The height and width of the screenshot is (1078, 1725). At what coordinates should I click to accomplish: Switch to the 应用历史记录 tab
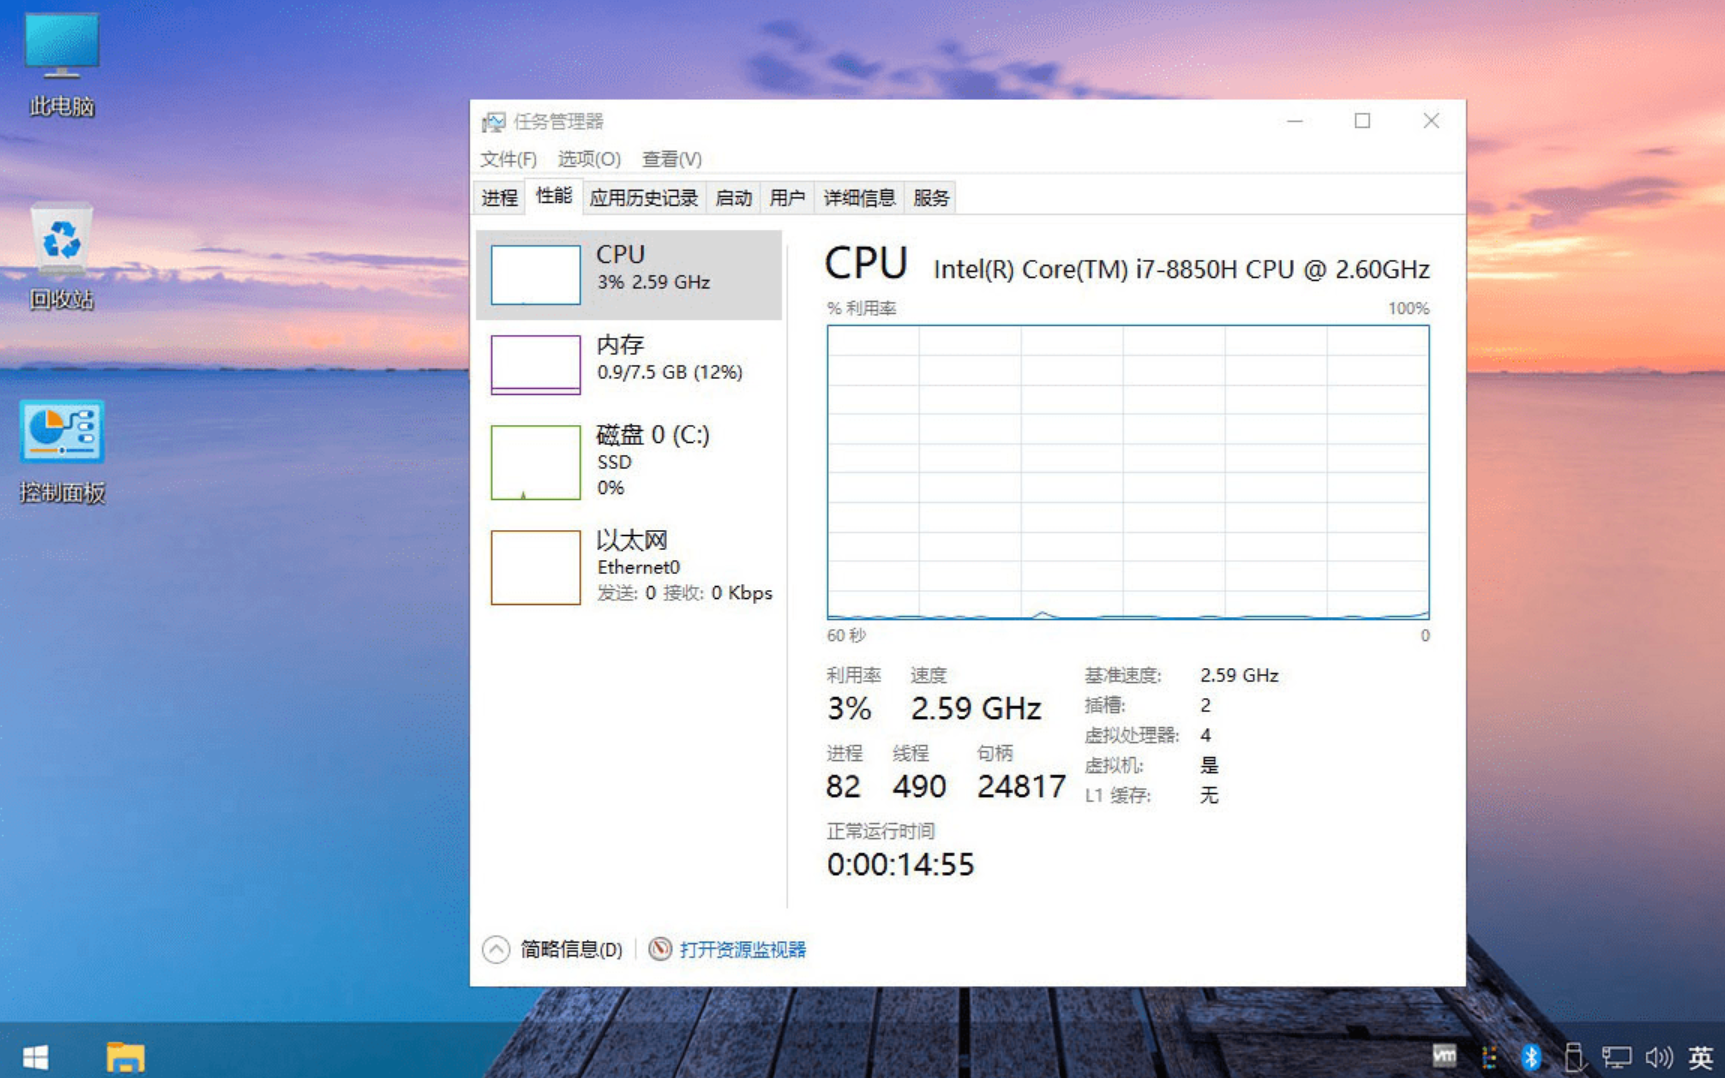643,198
